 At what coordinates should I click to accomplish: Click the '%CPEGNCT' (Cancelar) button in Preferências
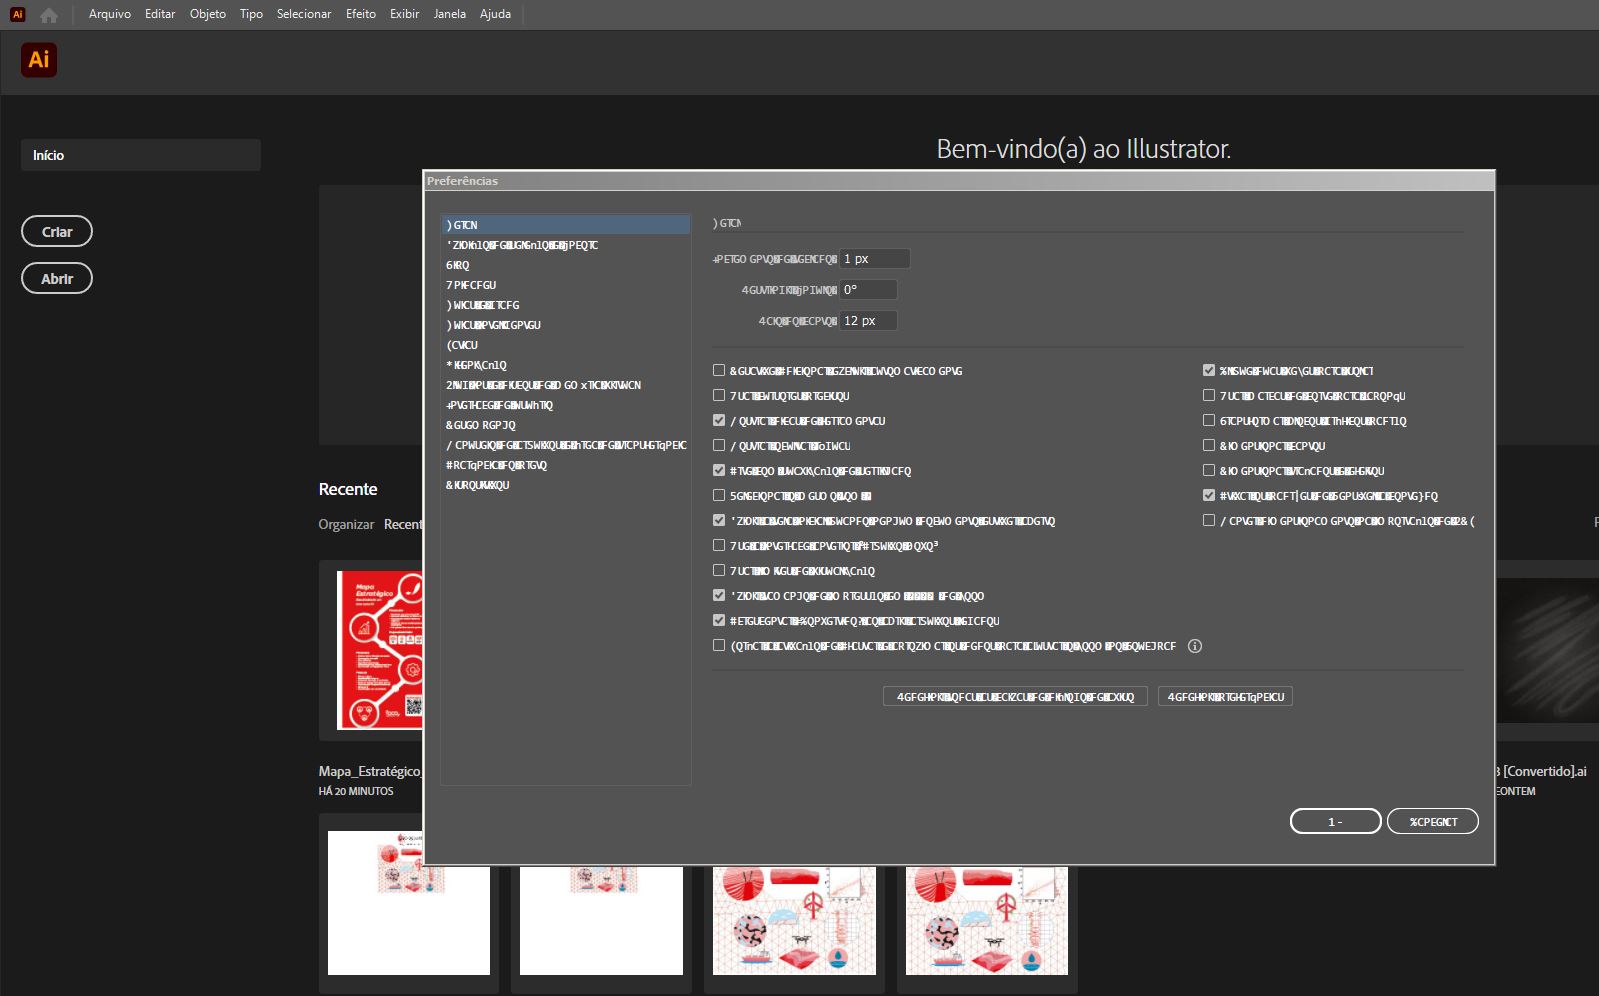point(1433,822)
